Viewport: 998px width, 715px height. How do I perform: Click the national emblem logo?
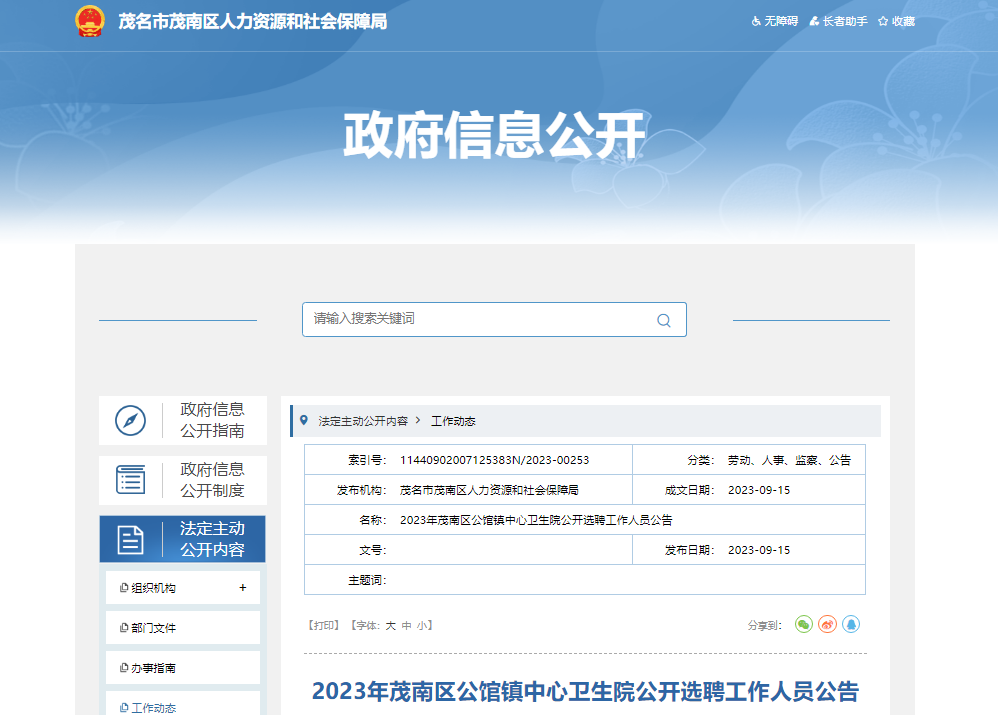click(90, 21)
